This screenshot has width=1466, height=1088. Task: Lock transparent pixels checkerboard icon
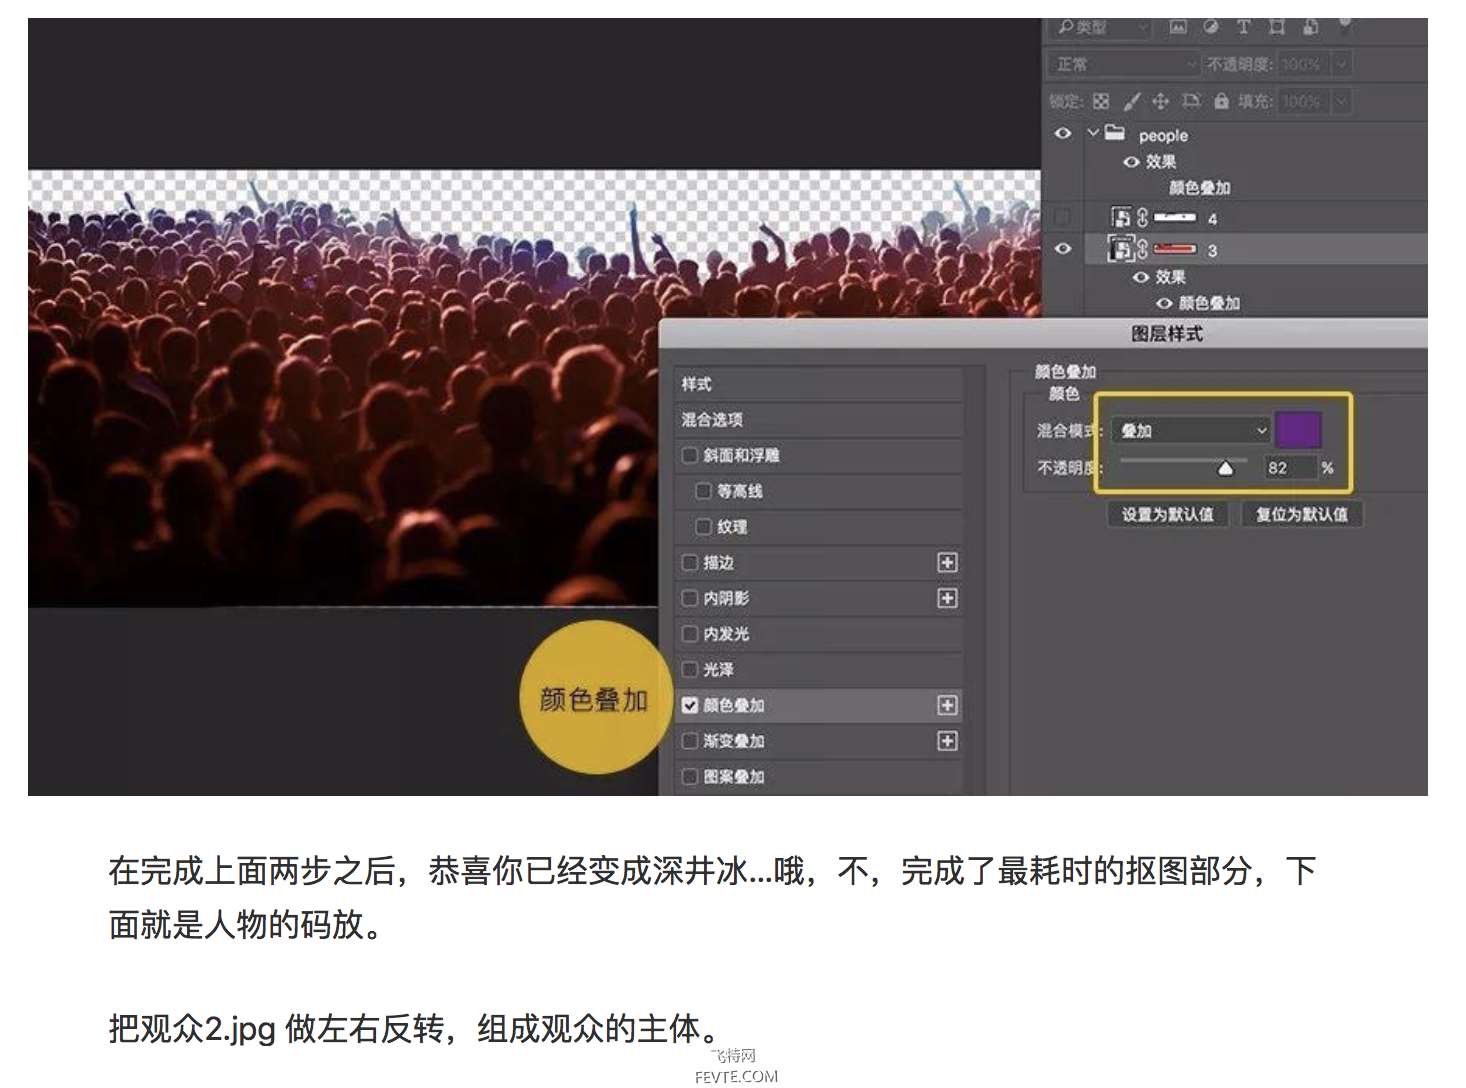(x=1101, y=101)
